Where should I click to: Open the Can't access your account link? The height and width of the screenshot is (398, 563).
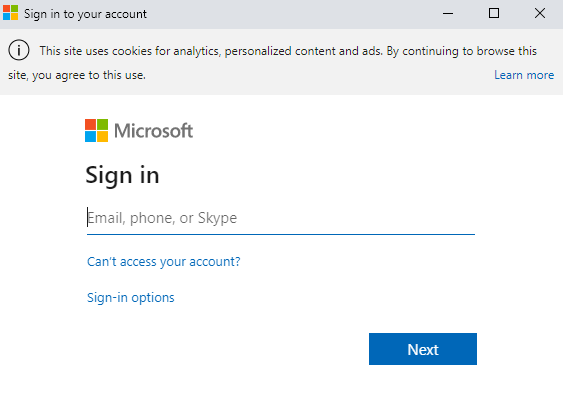click(x=164, y=262)
